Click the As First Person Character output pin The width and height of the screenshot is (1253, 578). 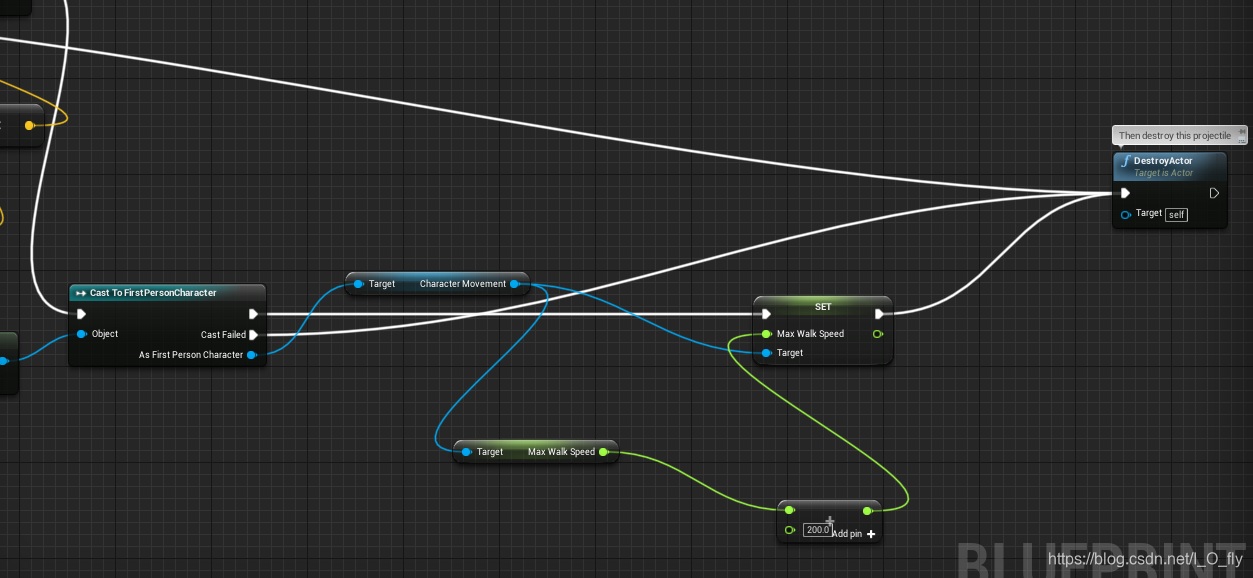(252, 355)
